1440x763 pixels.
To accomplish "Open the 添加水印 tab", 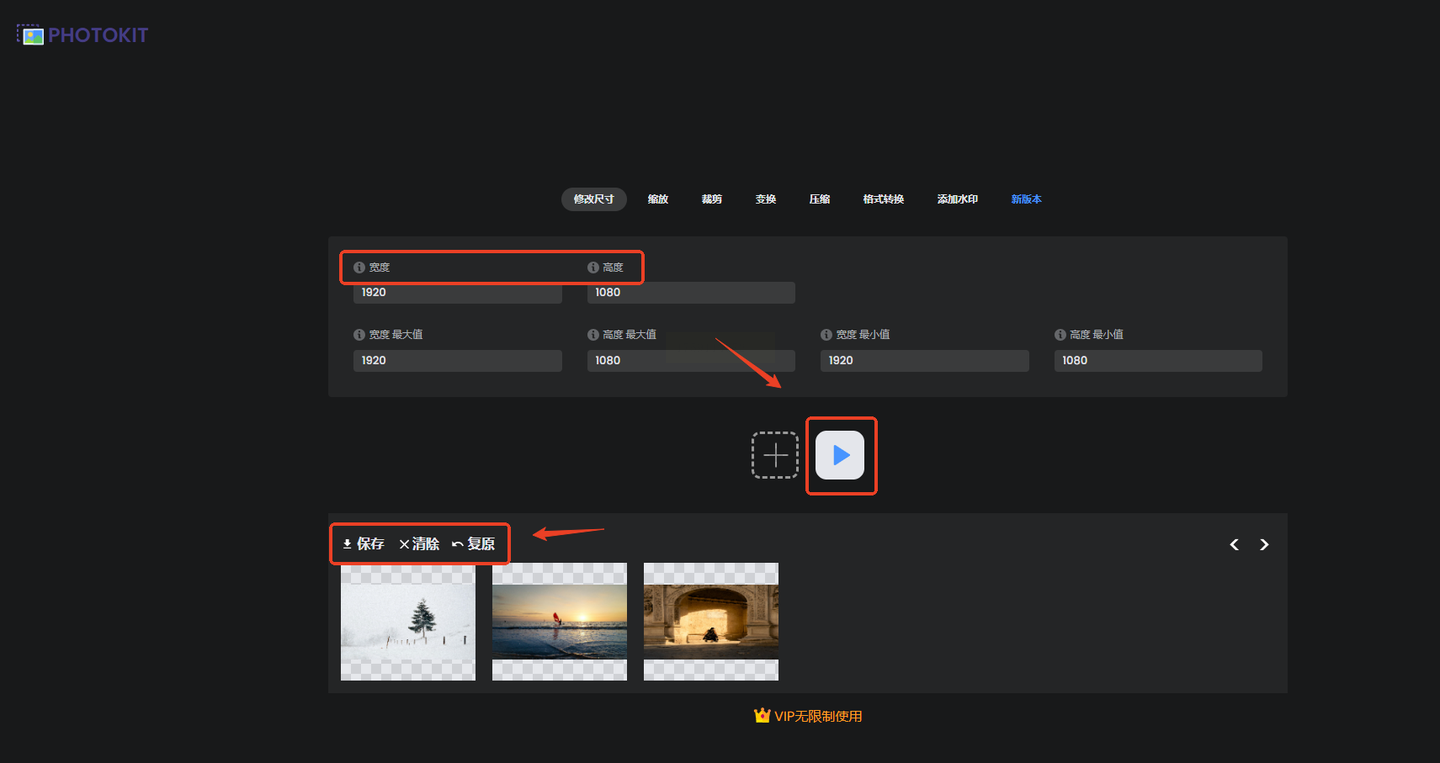I will 957,199.
